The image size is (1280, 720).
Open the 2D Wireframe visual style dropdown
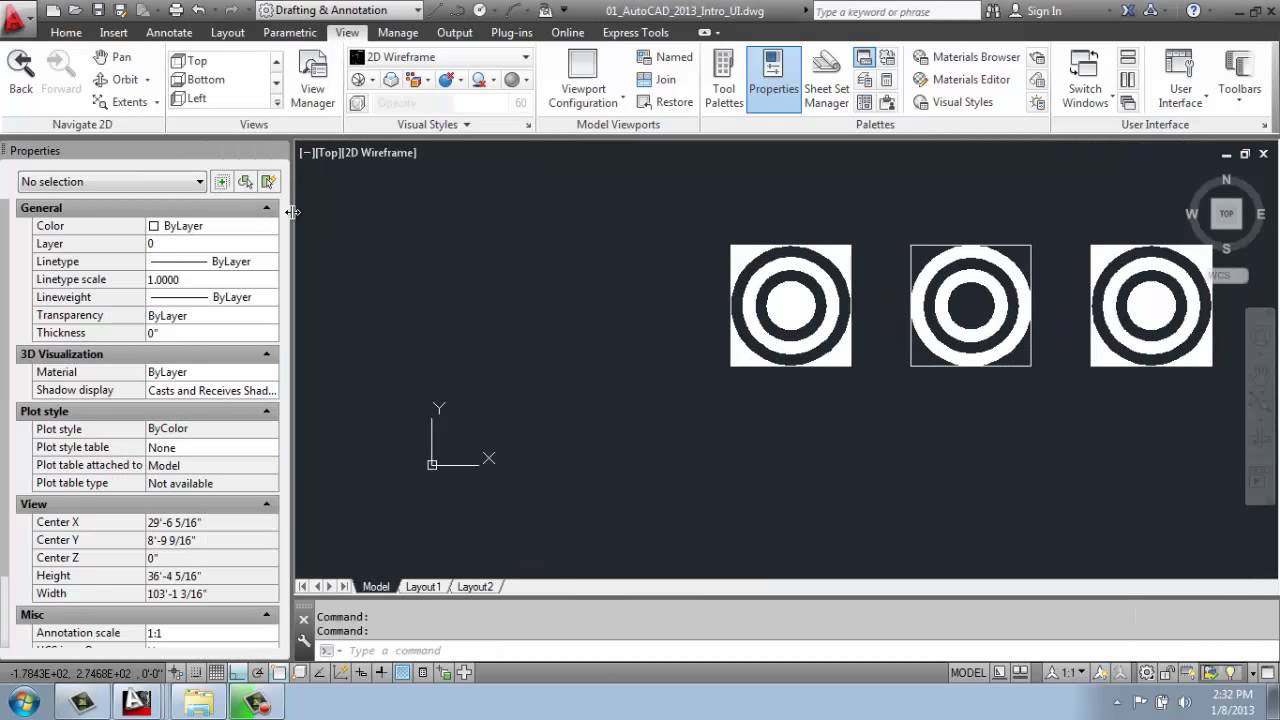point(440,57)
